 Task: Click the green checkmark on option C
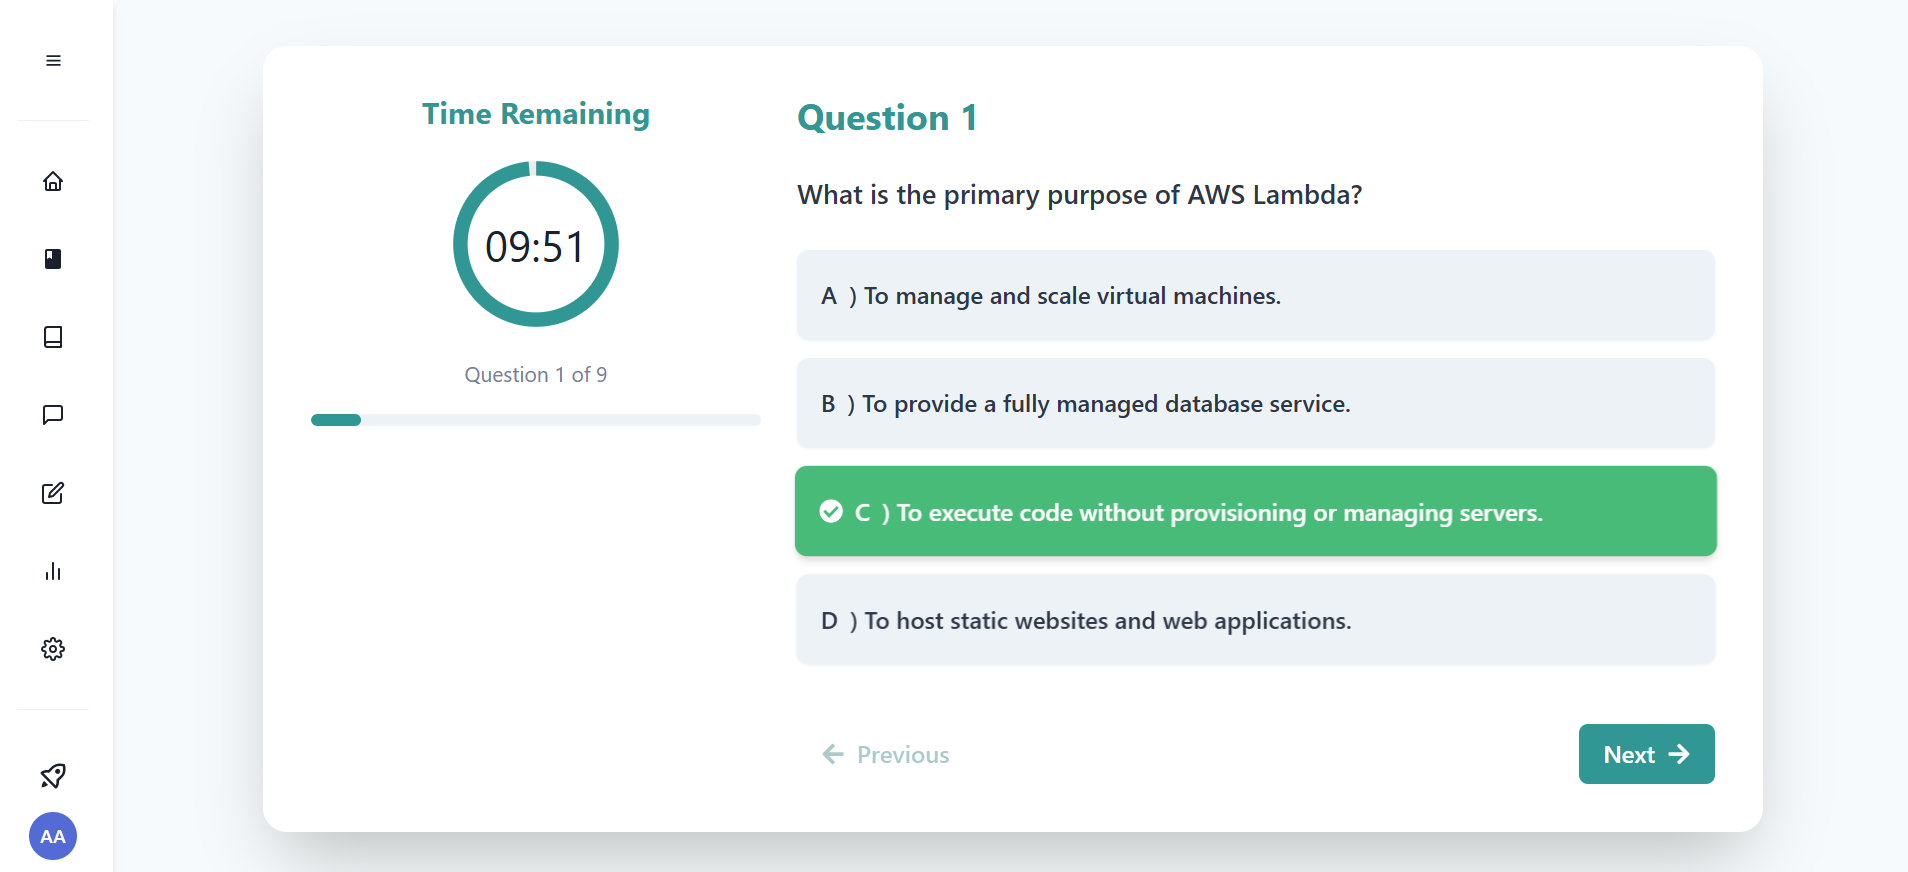(831, 512)
